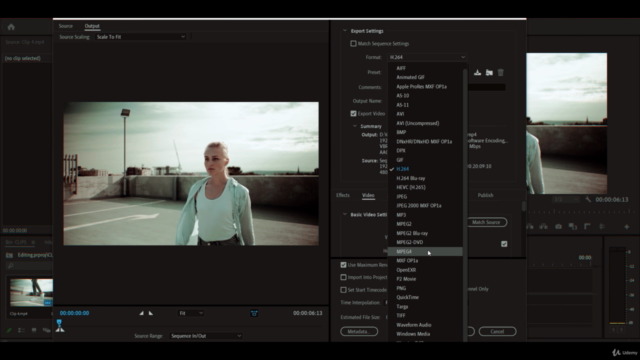
Task: Click the blue 00:00:00:00 current timecode
Action: 74,313
